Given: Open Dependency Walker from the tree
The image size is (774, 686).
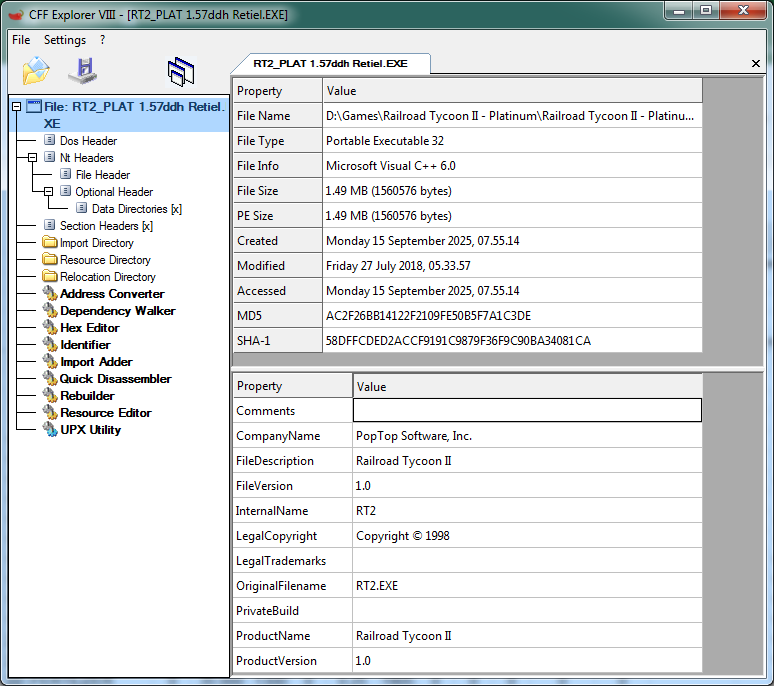Looking at the screenshot, I should (117, 311).
